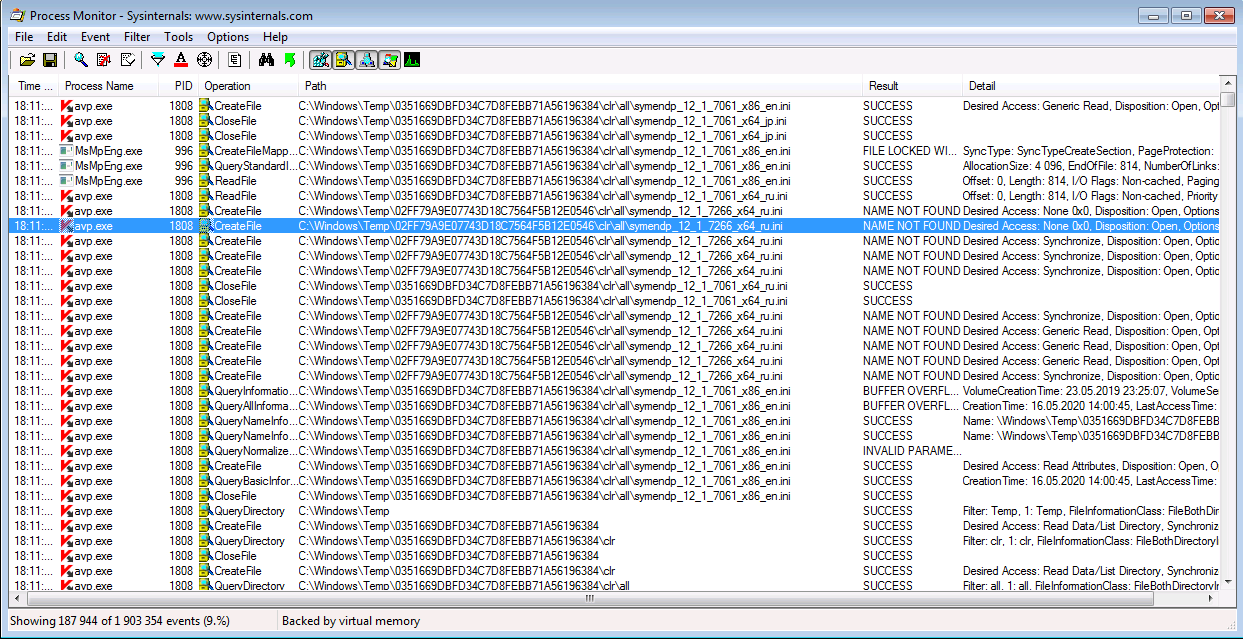Click the horizontal scrollbar thumb

point(589,598)
